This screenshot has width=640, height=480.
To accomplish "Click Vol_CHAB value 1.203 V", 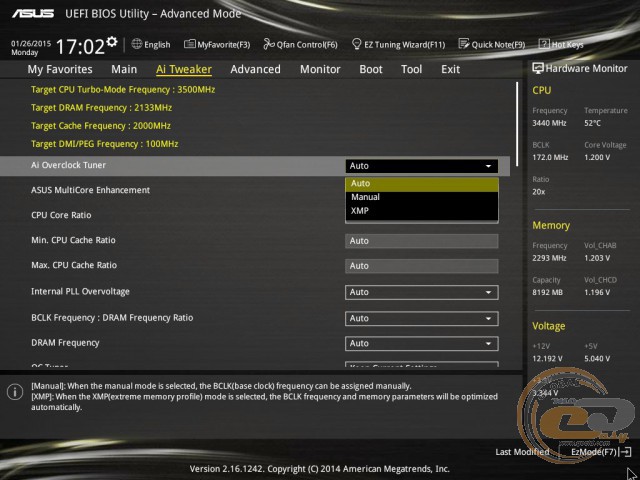I will [597, 258].
